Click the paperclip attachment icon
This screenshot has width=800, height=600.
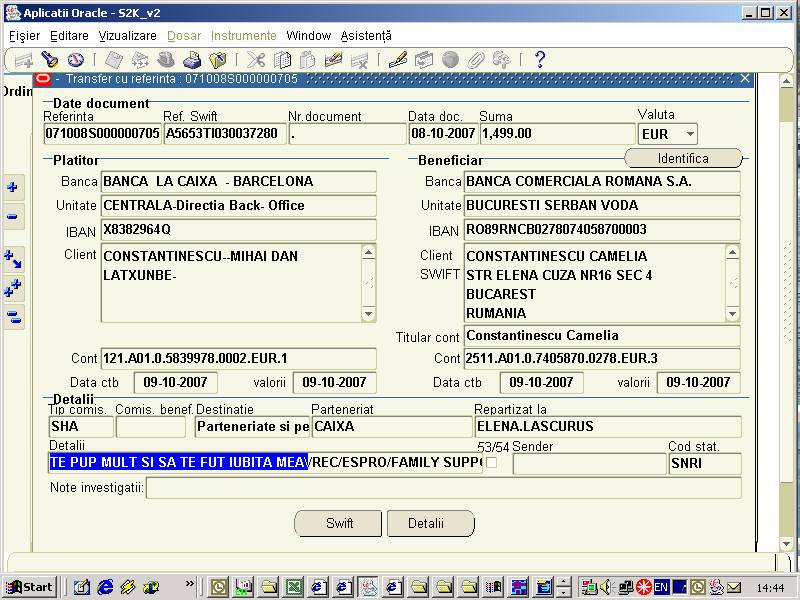point(476,60)
